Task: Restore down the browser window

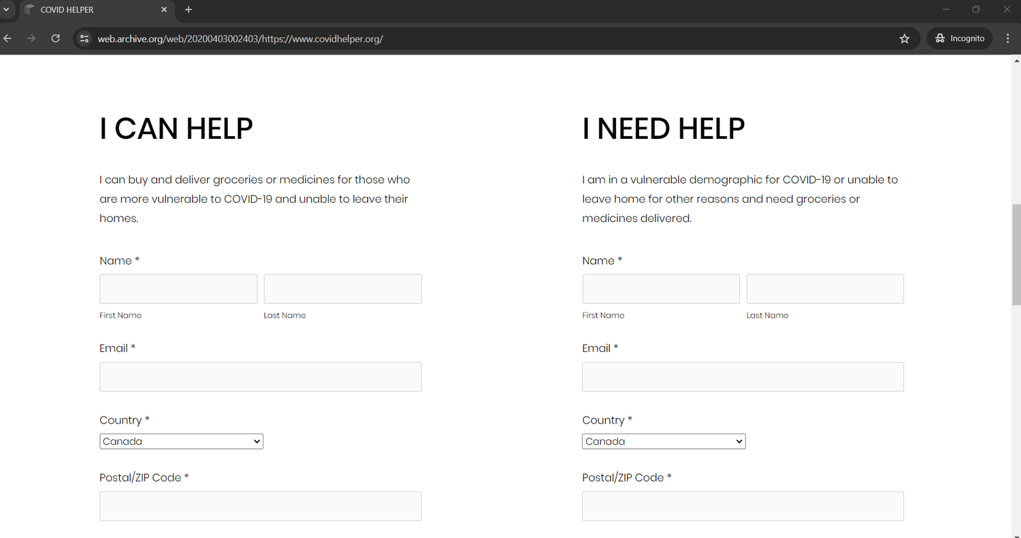Action: pos(975,10)
